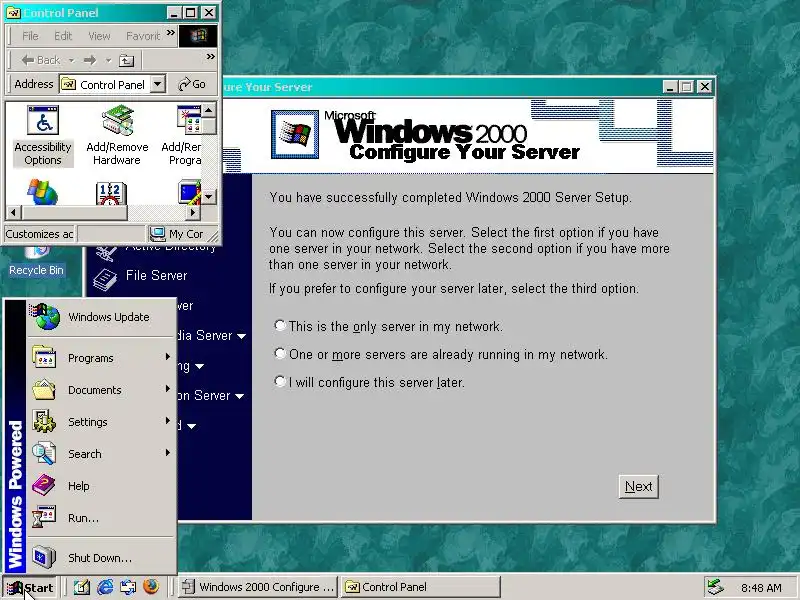800x600 pixels.
Task: Click the Run icon in Start menu
Action: 44,517
